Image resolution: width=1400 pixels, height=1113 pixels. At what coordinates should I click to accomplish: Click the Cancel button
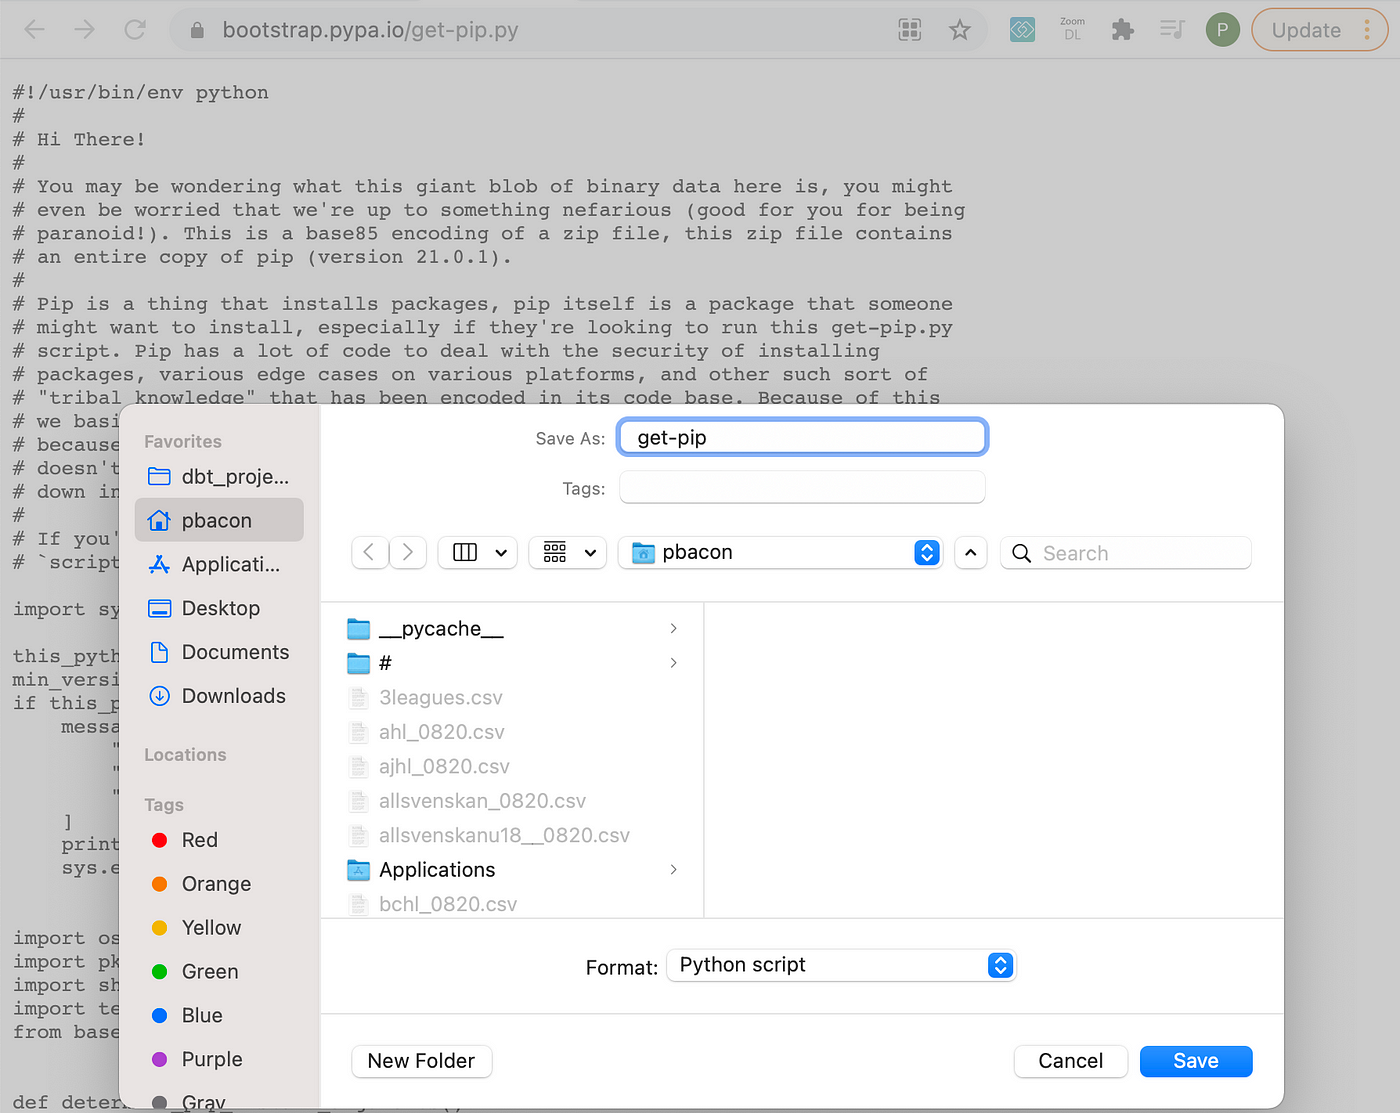click(x=1071, y=1061)
